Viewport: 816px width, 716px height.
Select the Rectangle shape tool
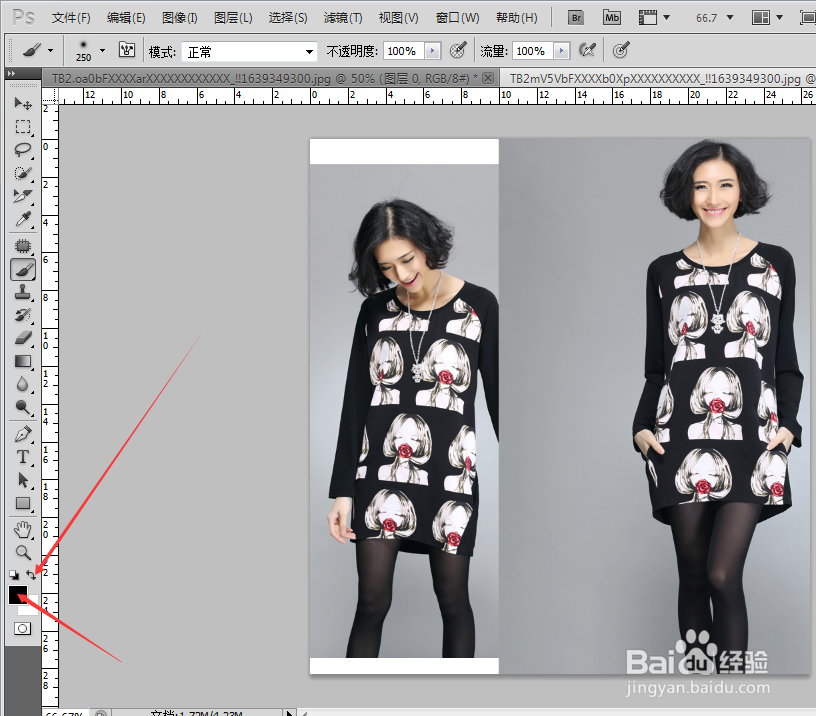pyautogui.click(x=22, y=503)
